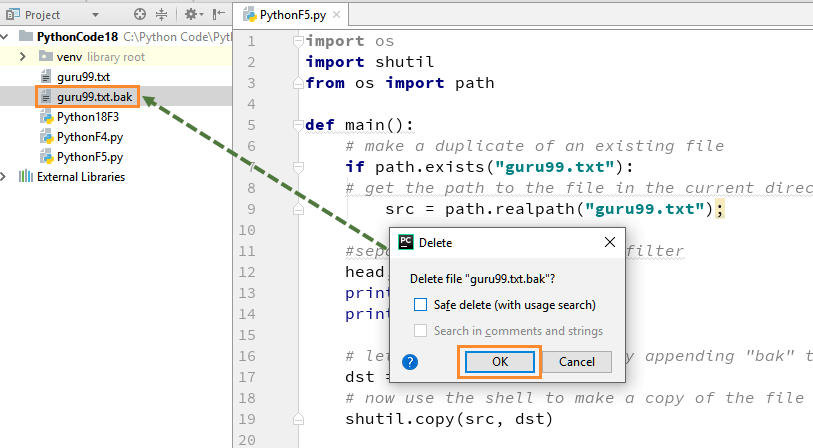Expand the venv library root folder
Screen dimensions: 813x448
pyautogui.click(x=22, y=57)
